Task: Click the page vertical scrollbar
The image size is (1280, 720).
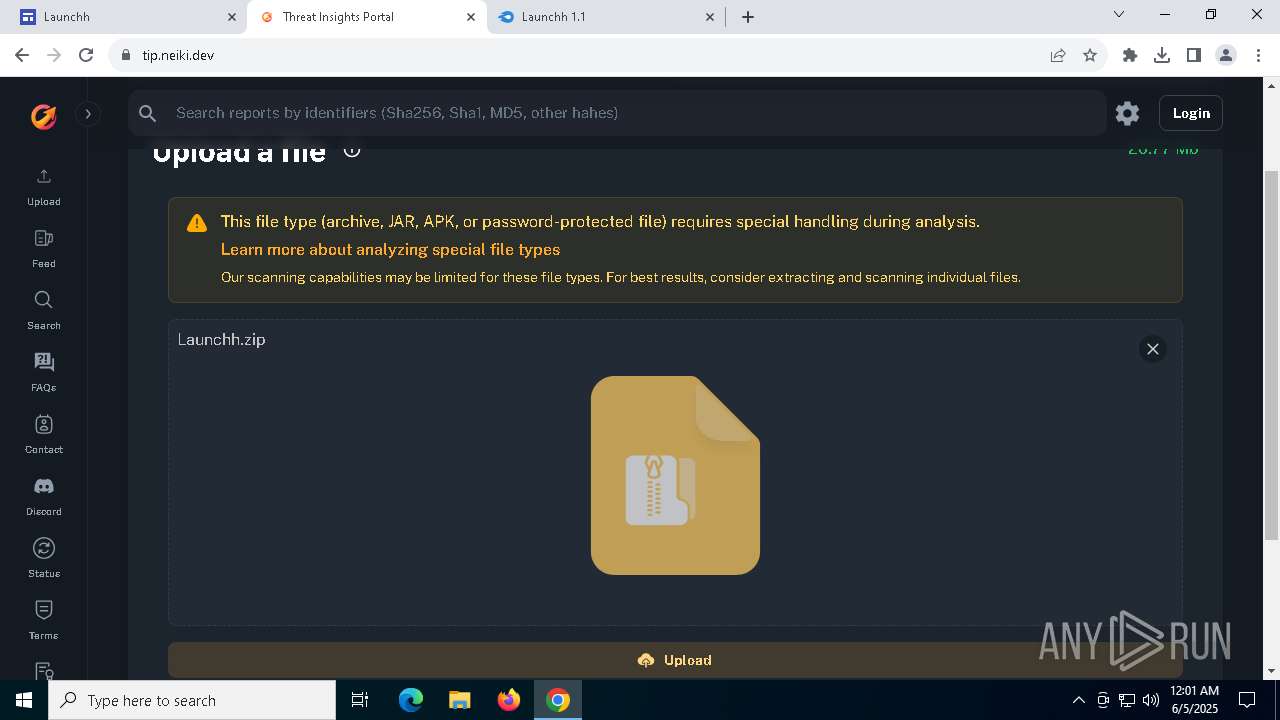Action: tap(1271, 355)
